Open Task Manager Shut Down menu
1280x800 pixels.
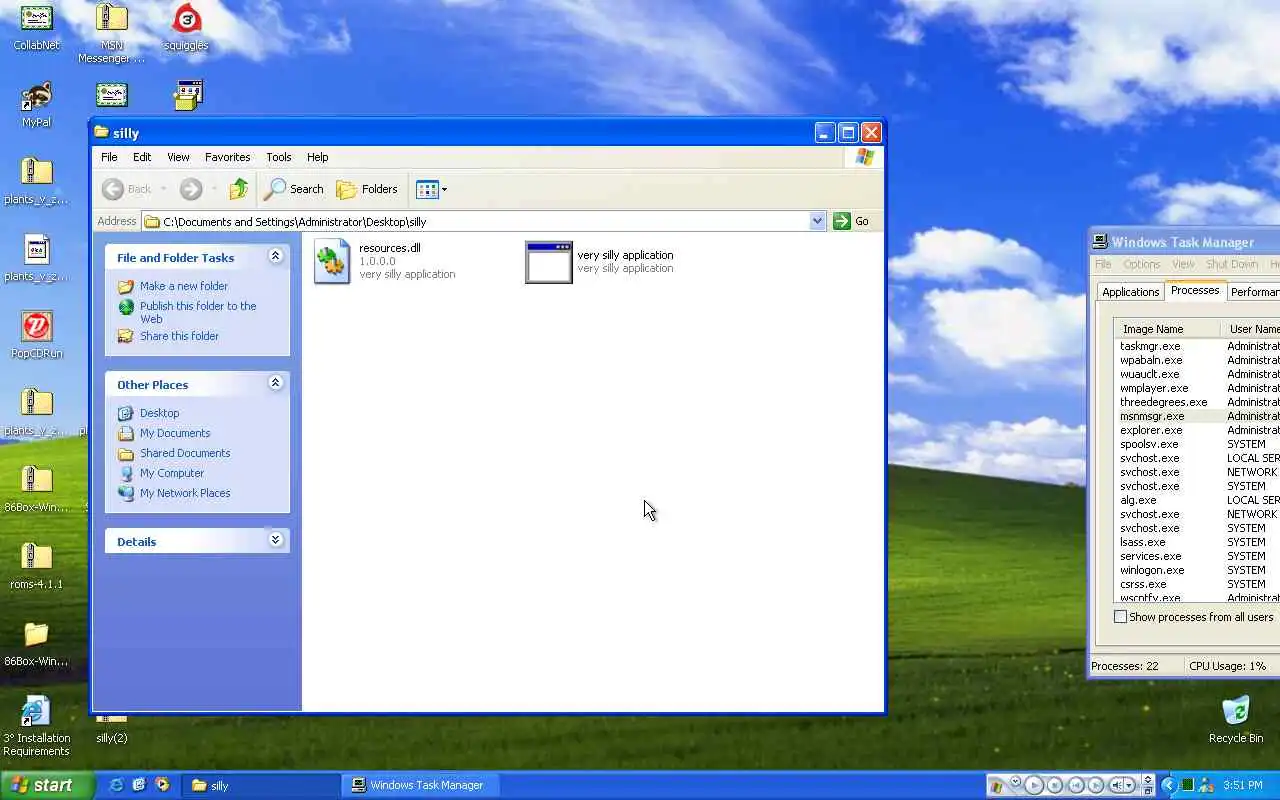point(1231,264)
